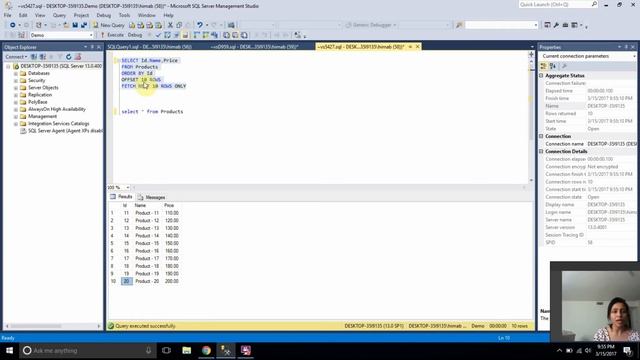Click the Navigate Backward circle icon
Viewport: 640px width, 360px height.
click(13, 25)
